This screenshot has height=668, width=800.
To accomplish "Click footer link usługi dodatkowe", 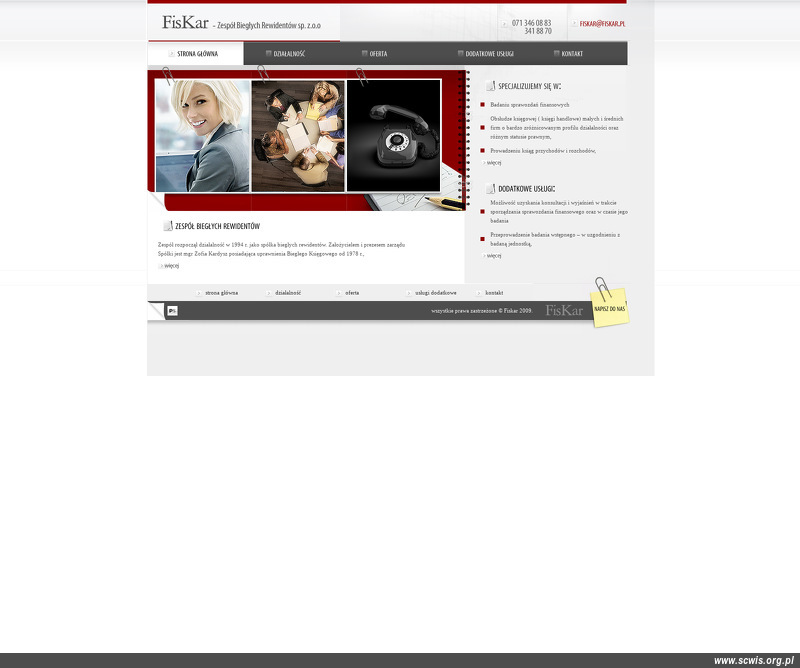I will [436, 293].
